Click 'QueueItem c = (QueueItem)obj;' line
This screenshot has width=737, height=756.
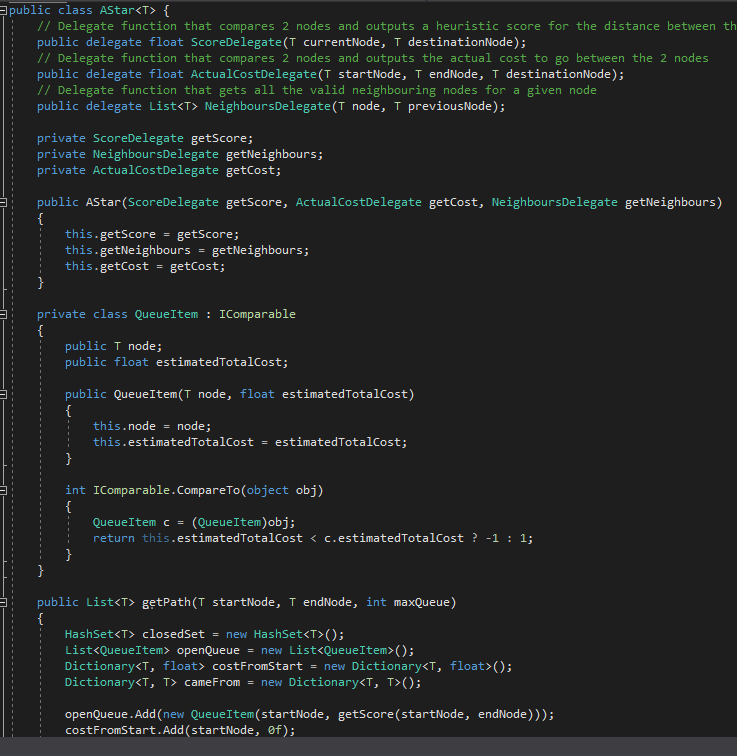(194, 522)
